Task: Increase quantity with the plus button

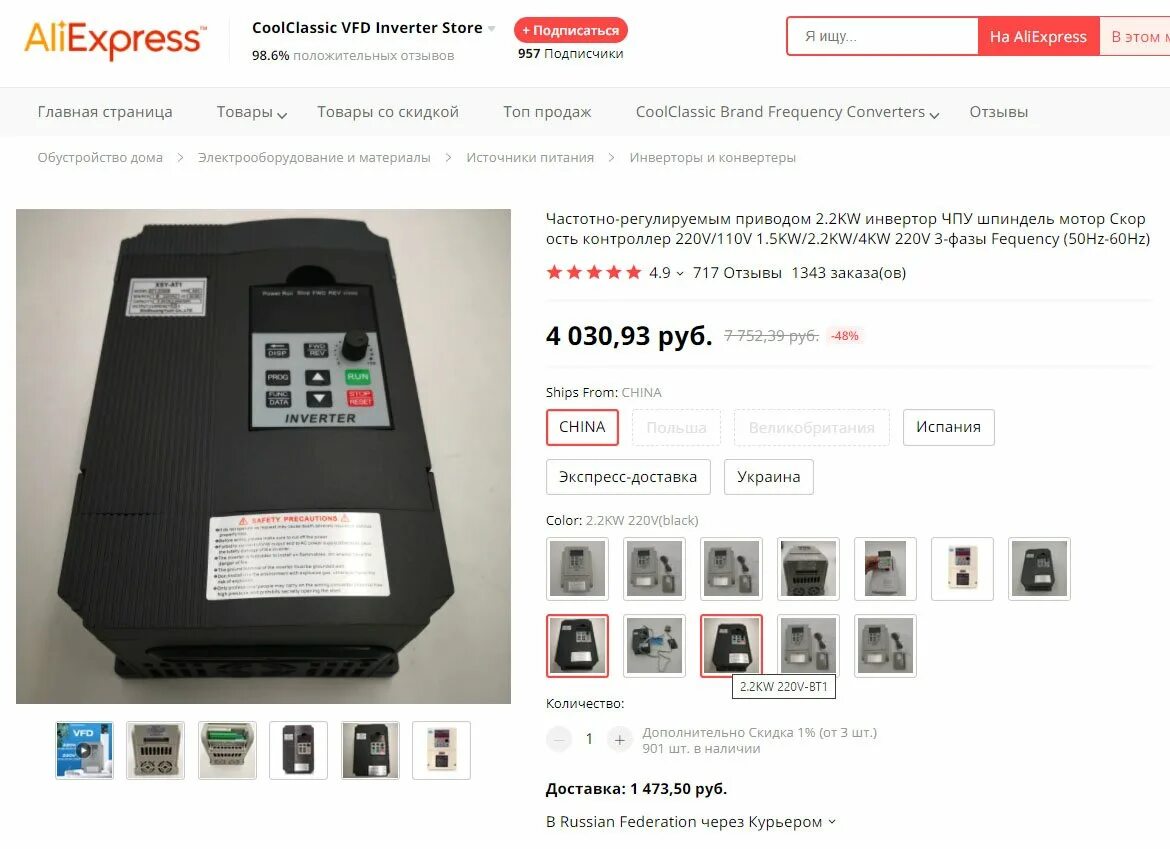Action: pyautogui.click(x=619, y=739)
